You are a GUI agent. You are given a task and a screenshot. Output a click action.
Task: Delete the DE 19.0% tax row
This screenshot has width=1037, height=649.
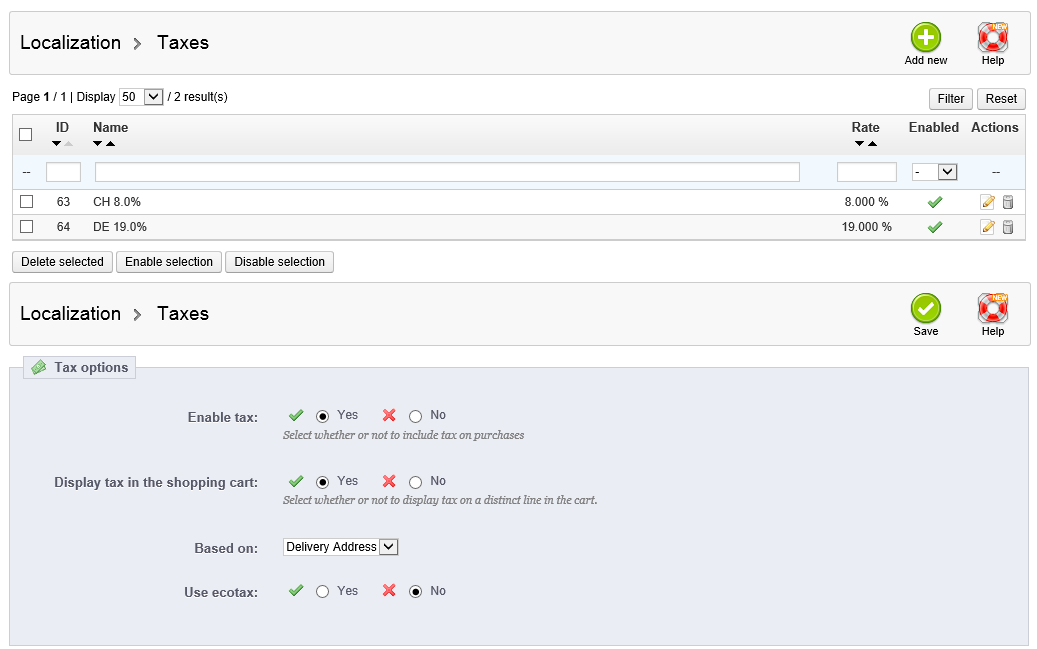pos(1008,227)
